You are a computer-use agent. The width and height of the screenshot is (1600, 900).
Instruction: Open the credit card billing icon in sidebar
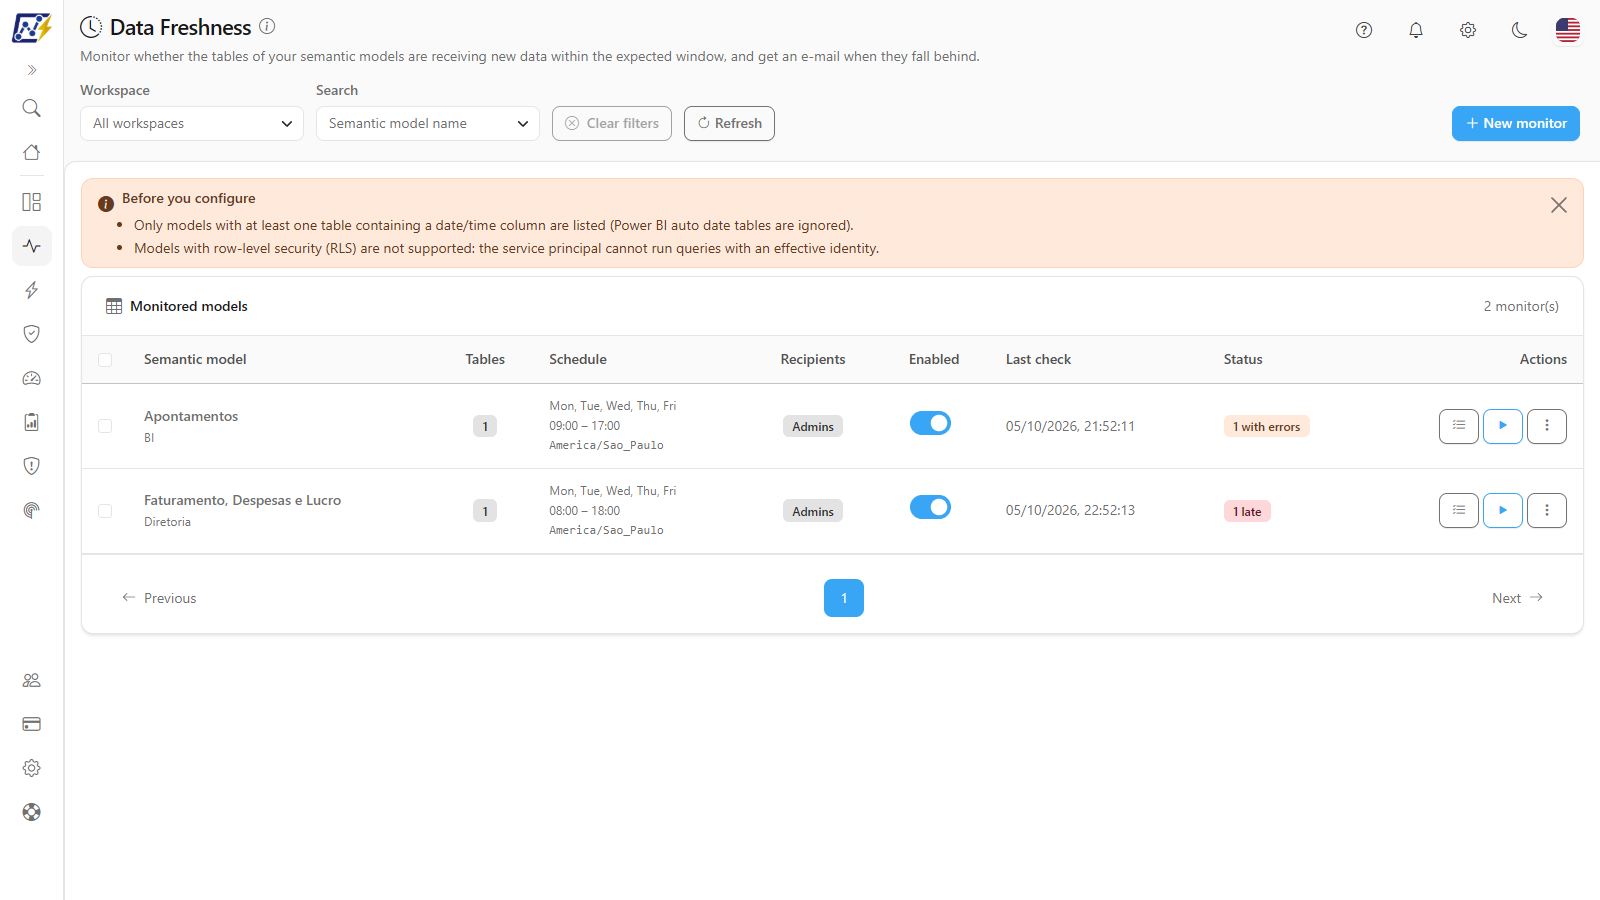(x=32, y=724)
